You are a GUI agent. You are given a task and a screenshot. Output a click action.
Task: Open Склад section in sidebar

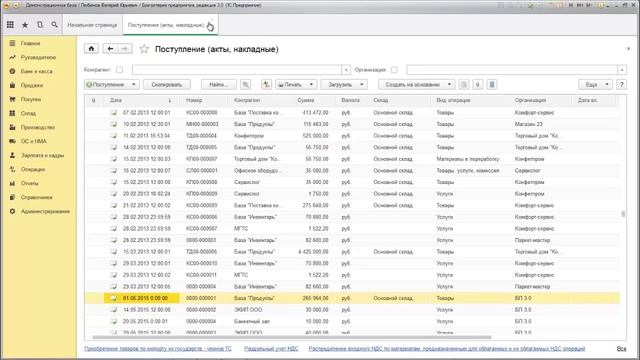(x=28, y=113)
